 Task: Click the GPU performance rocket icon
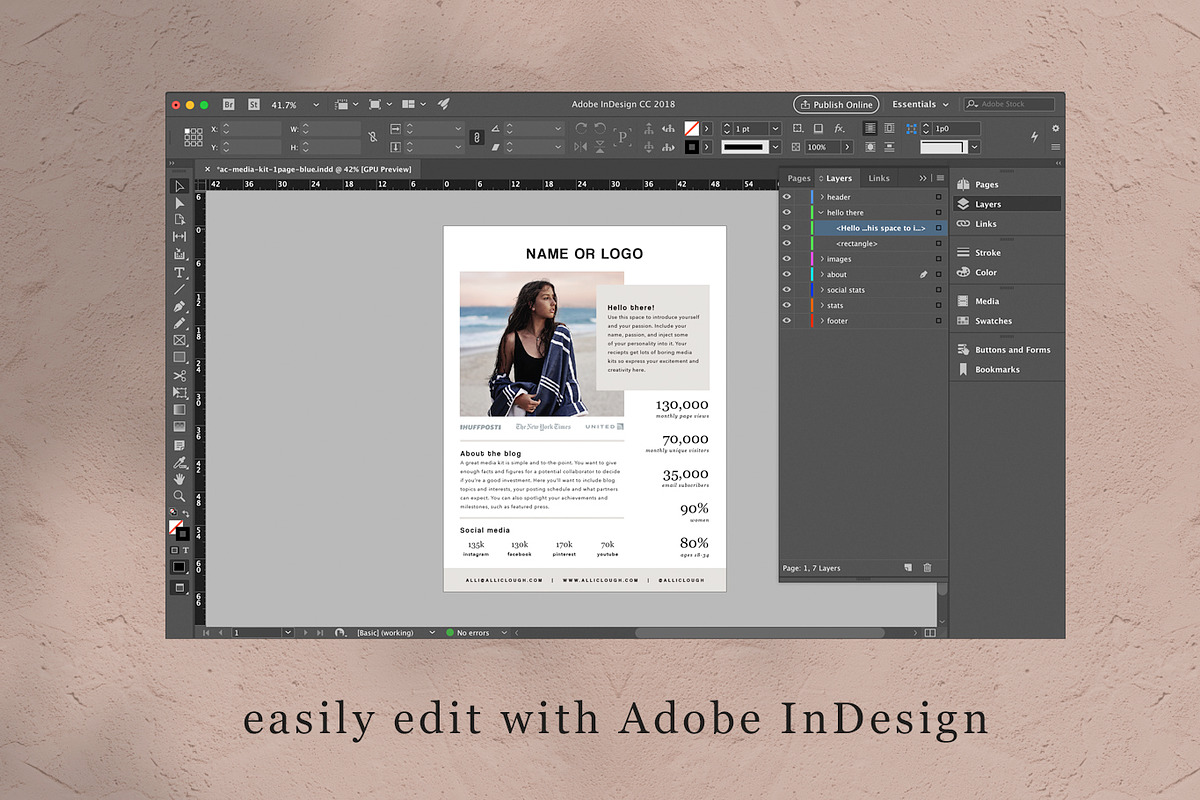(x=444, y=104)
